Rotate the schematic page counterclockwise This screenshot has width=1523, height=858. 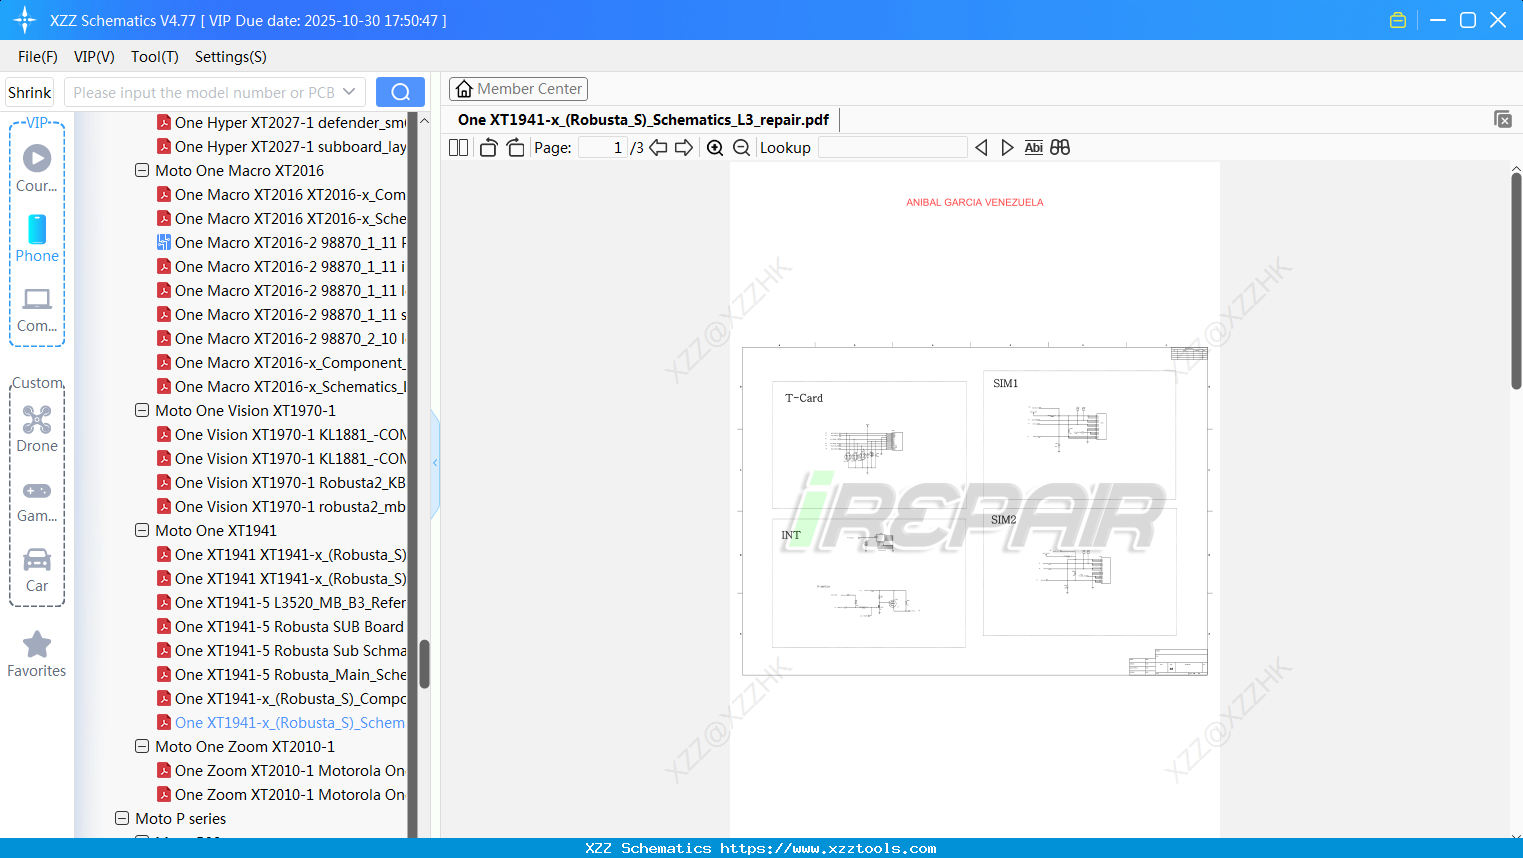(487, 147)
